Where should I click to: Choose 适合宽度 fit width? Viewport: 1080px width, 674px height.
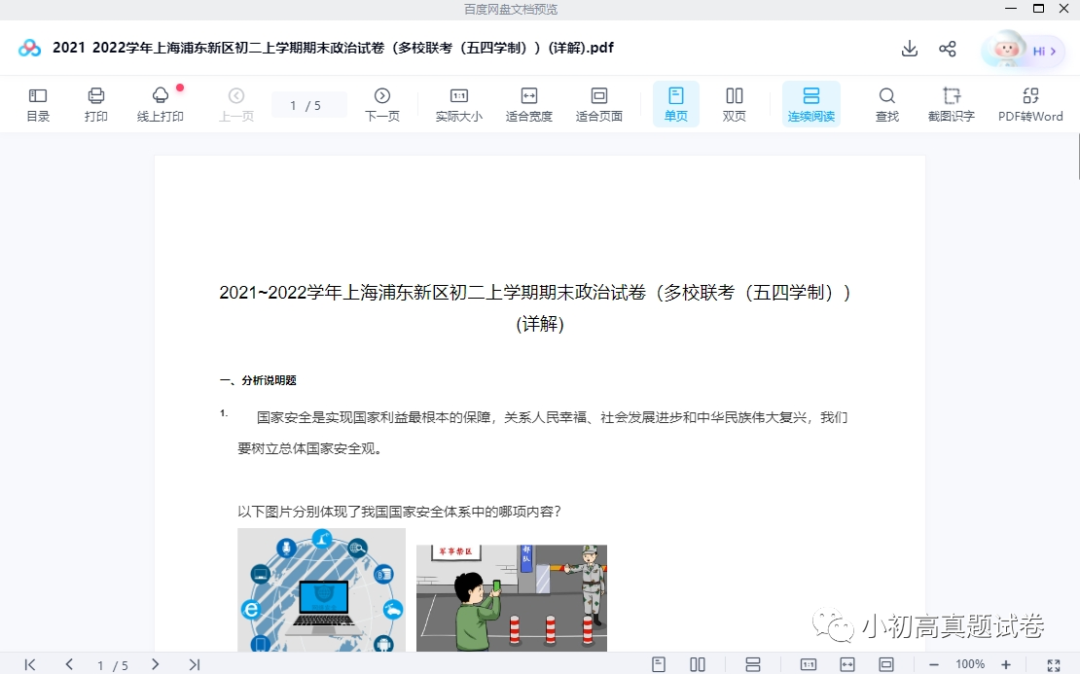coord(529,104)
